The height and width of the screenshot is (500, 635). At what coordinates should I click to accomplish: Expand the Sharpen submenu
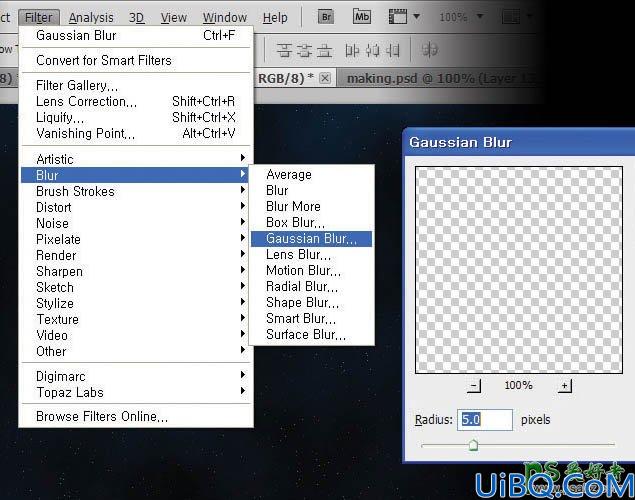(x=136, y=271)
